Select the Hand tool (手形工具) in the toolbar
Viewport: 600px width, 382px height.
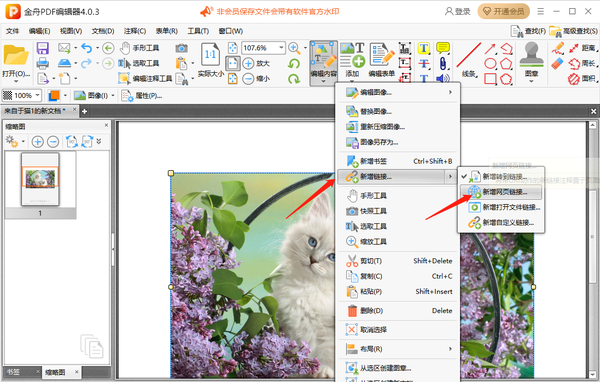point(140,48)
